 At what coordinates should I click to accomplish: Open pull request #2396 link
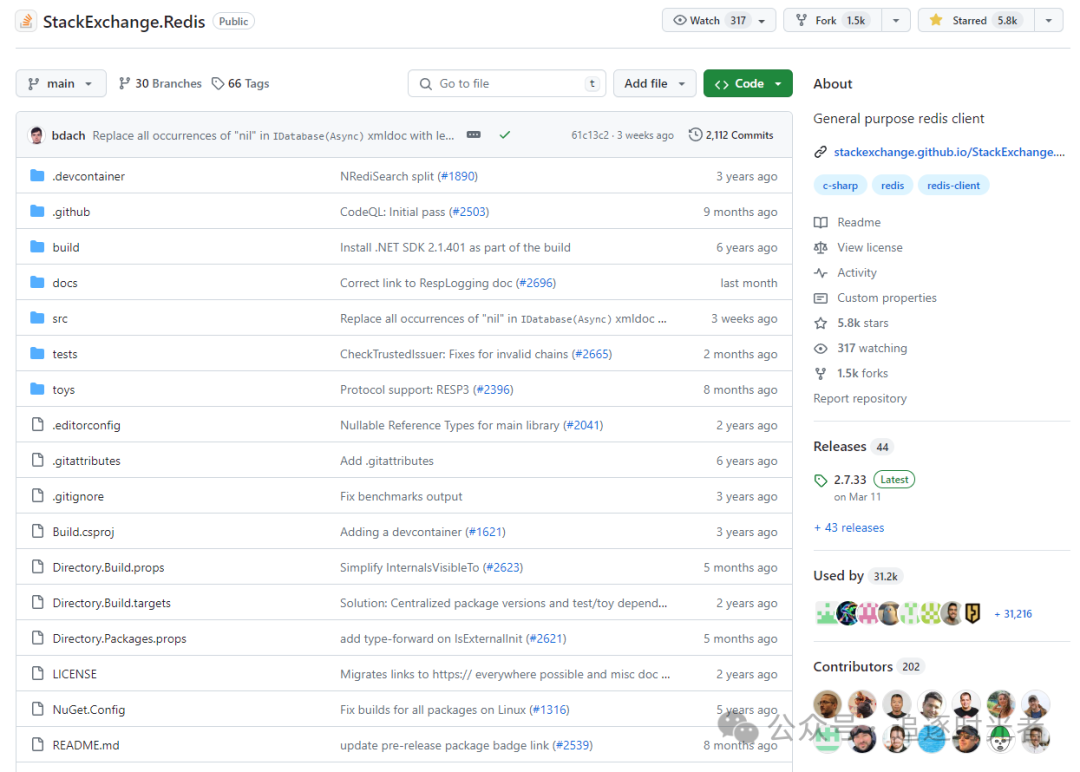(493, 389)
